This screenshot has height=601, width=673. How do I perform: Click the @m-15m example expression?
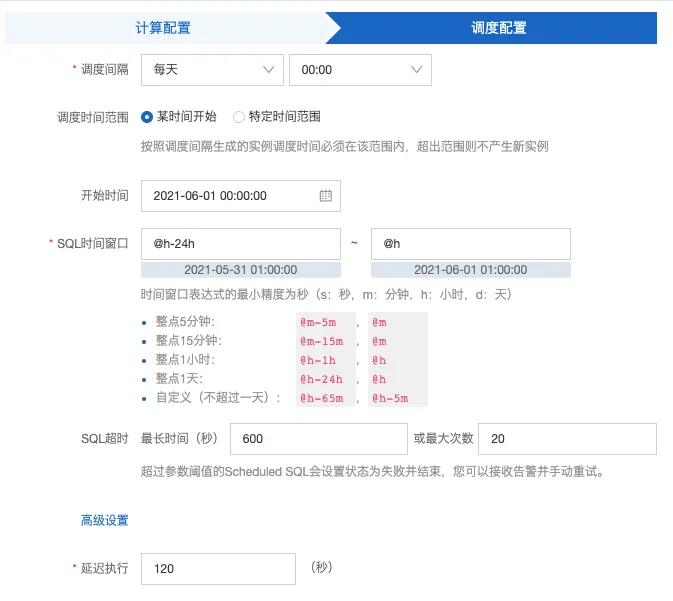pyautogui.click(x=322, y=341)
